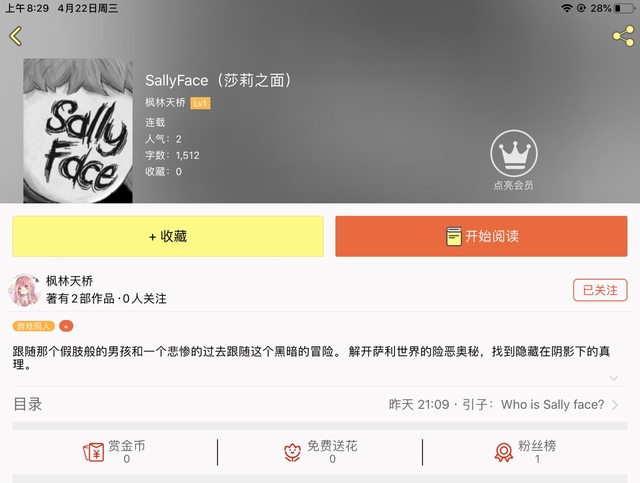Open latest chapter Who is Sally face?

[x=553, y=405]
